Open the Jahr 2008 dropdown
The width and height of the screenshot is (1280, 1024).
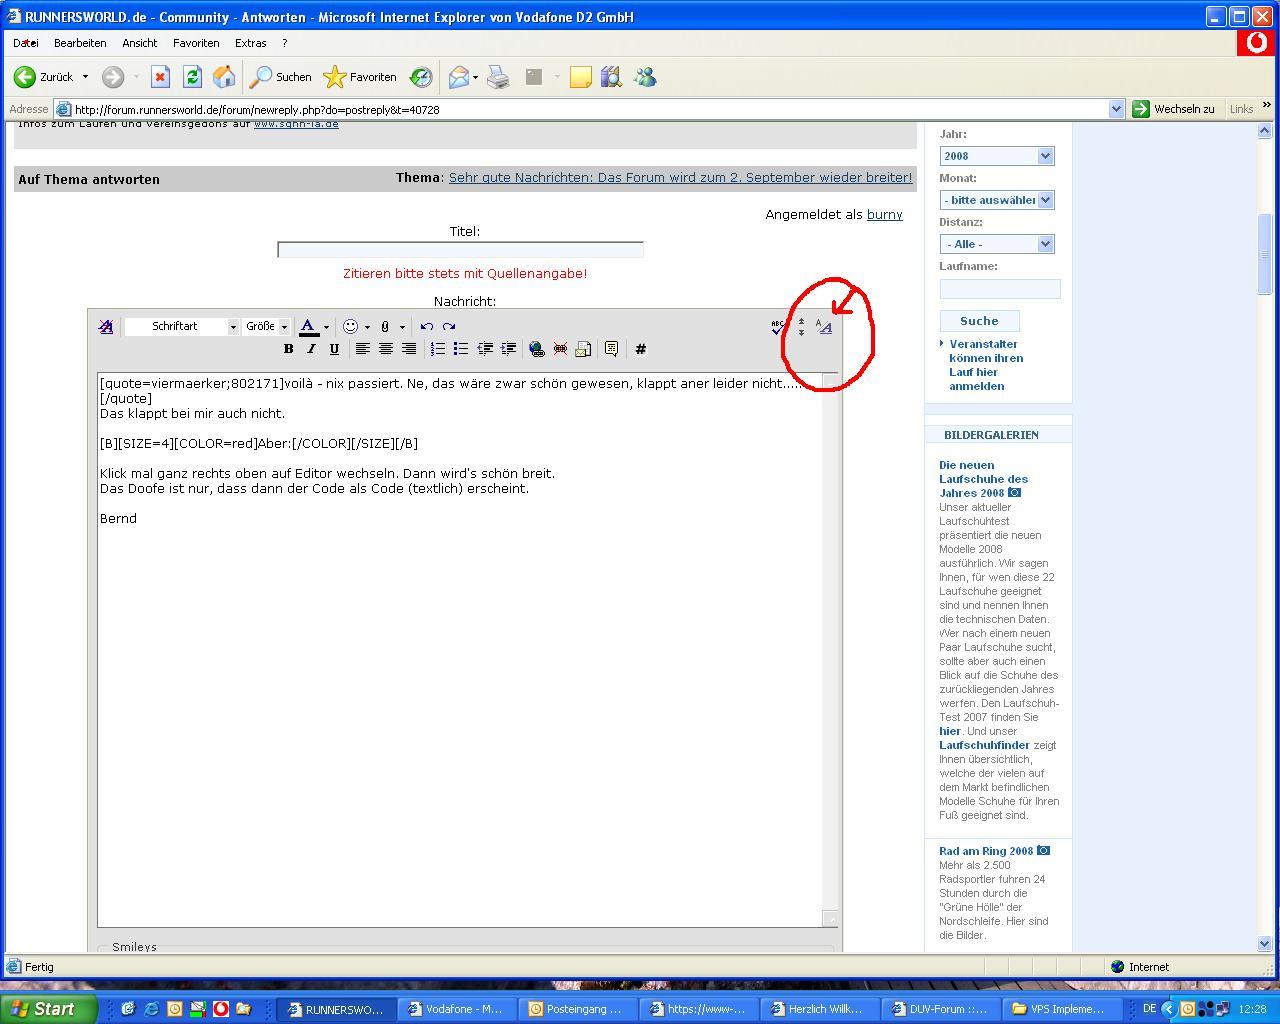[996, 156]
